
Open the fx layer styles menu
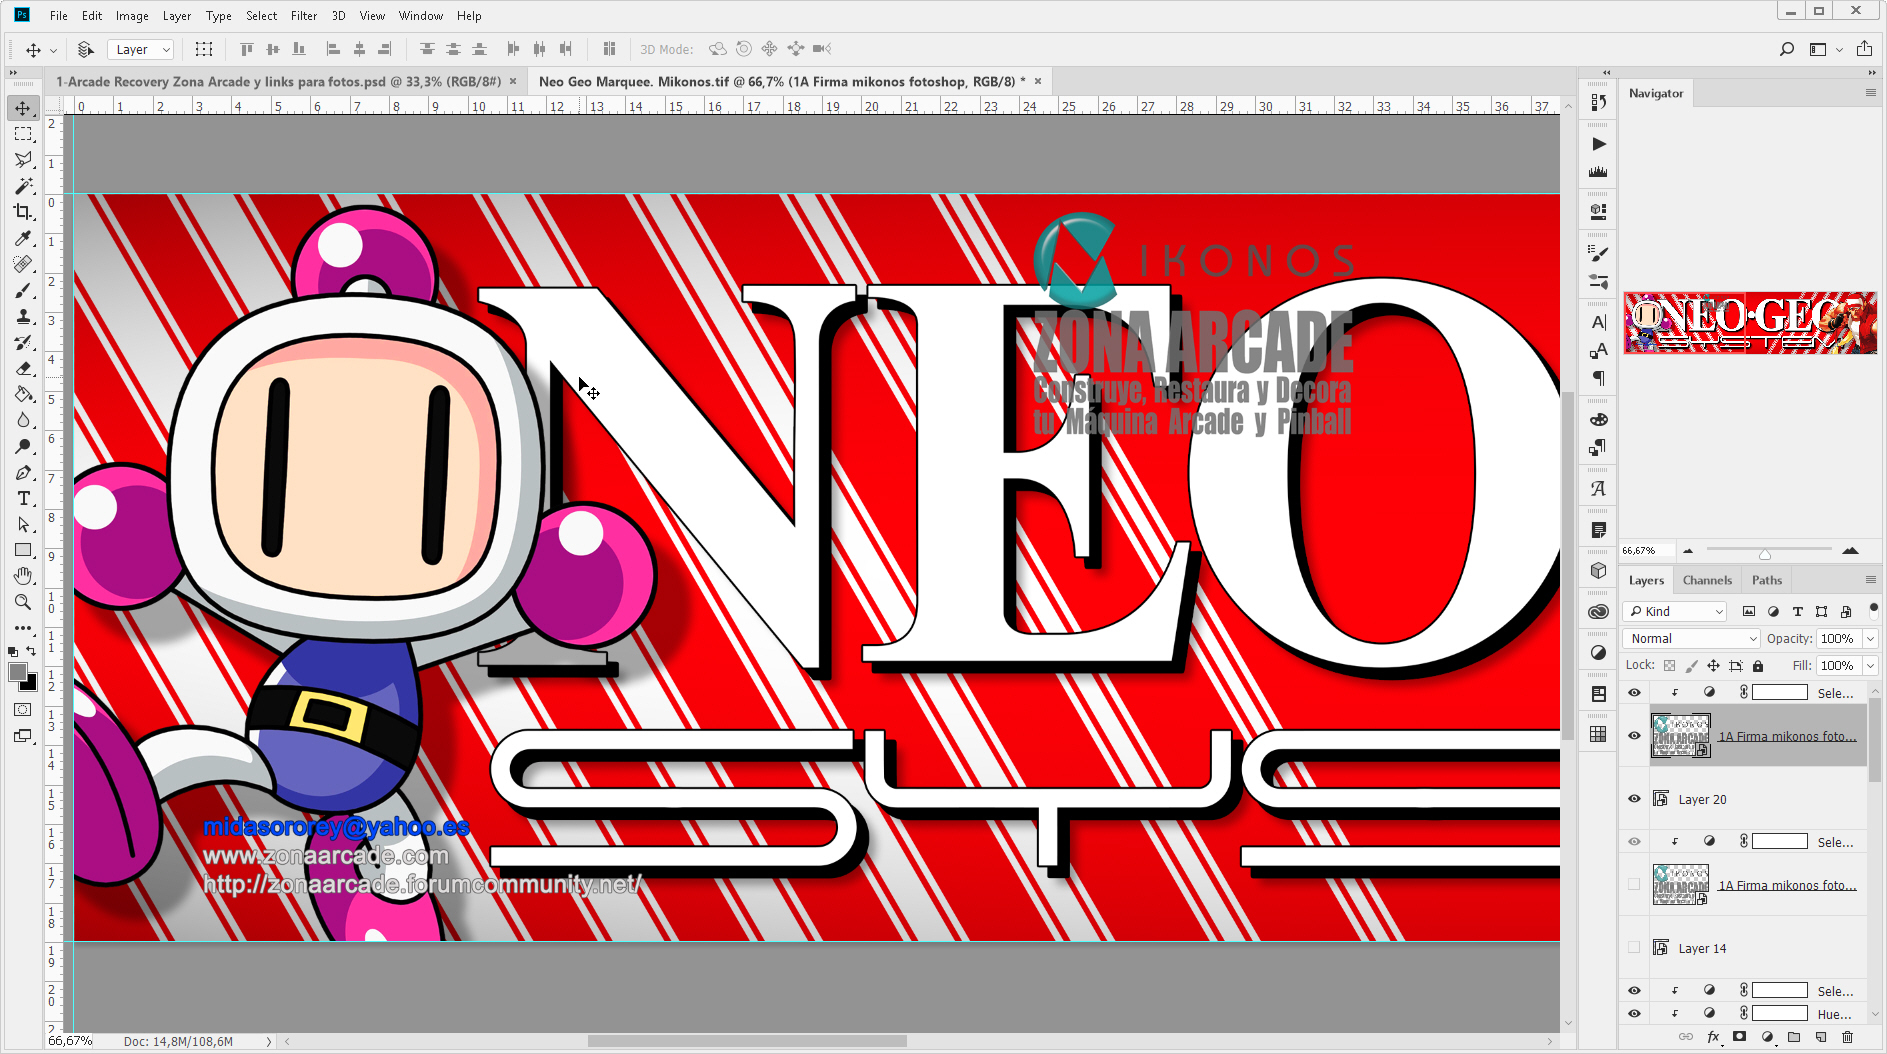coord(1714,1037)
